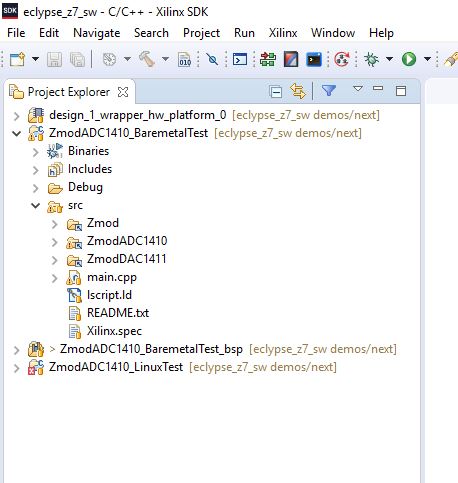Select the Xilinx.spec file
Viewport: 458px width, 483px height.
tap(114, 331)
